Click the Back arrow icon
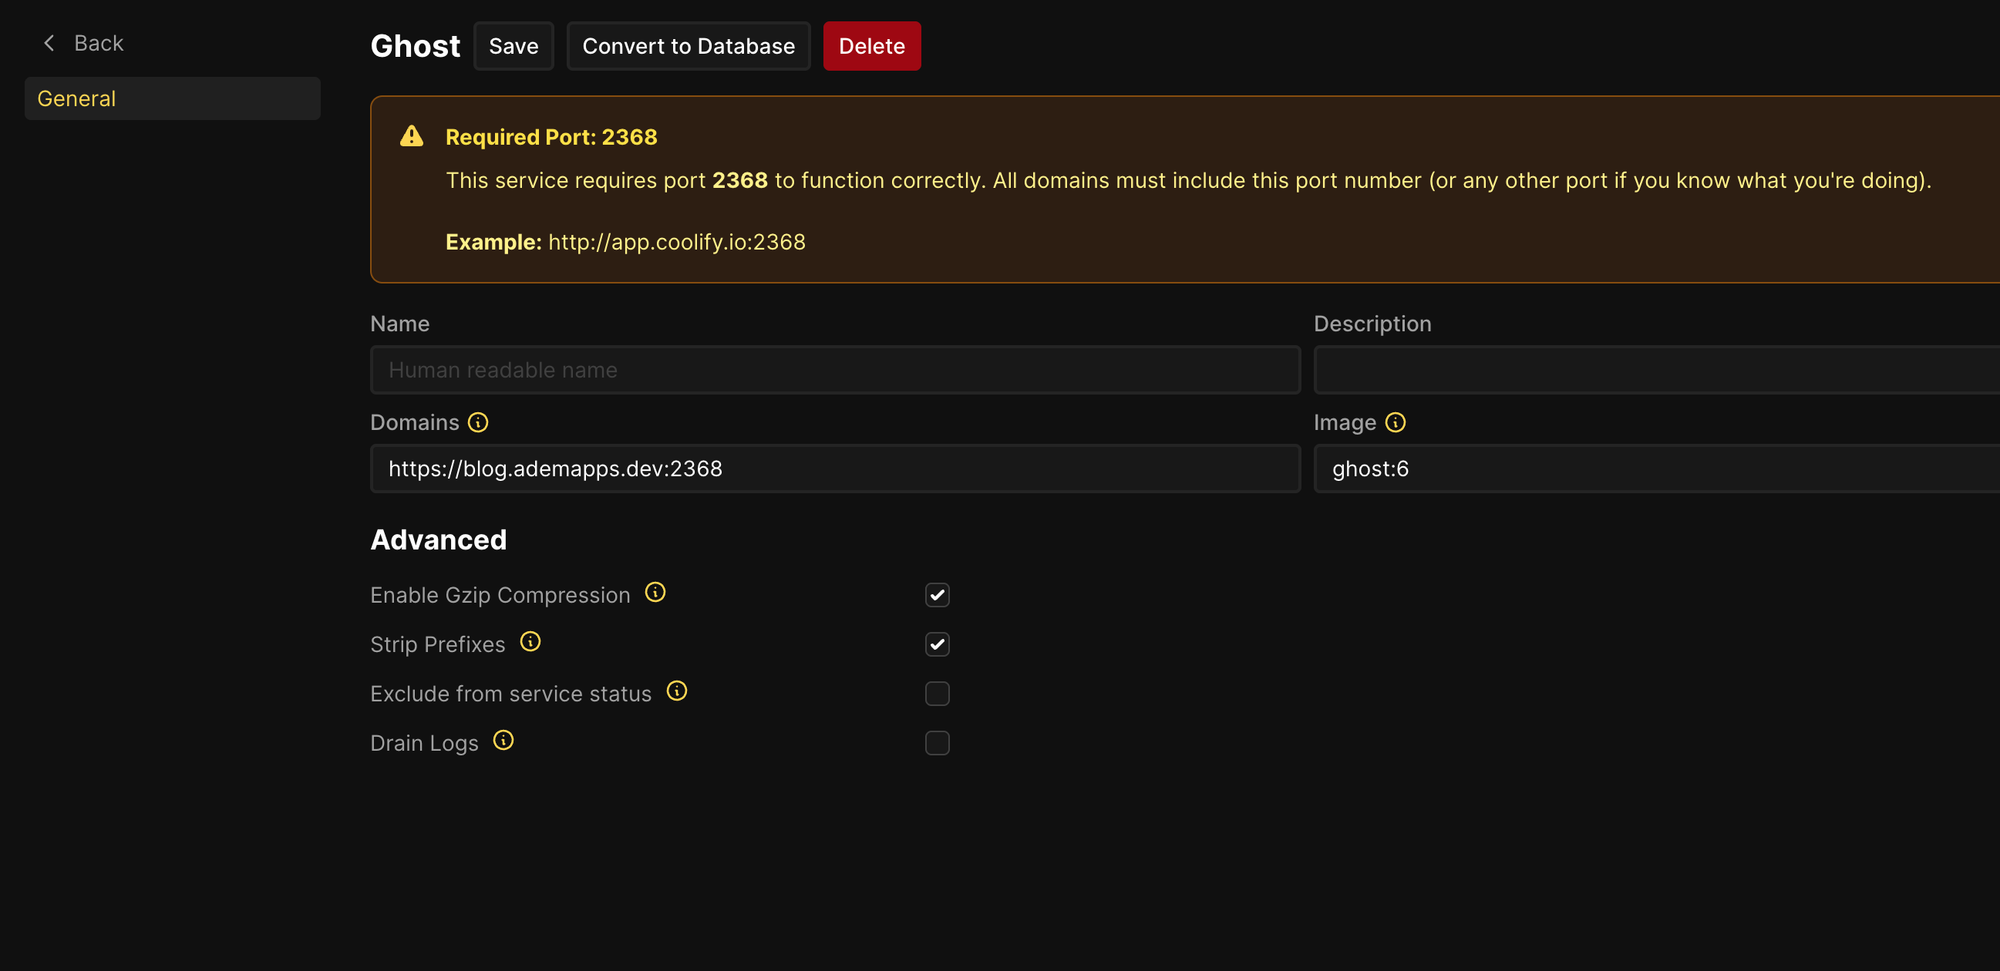This screenshot has height=971, width=2000. point(49,43)
